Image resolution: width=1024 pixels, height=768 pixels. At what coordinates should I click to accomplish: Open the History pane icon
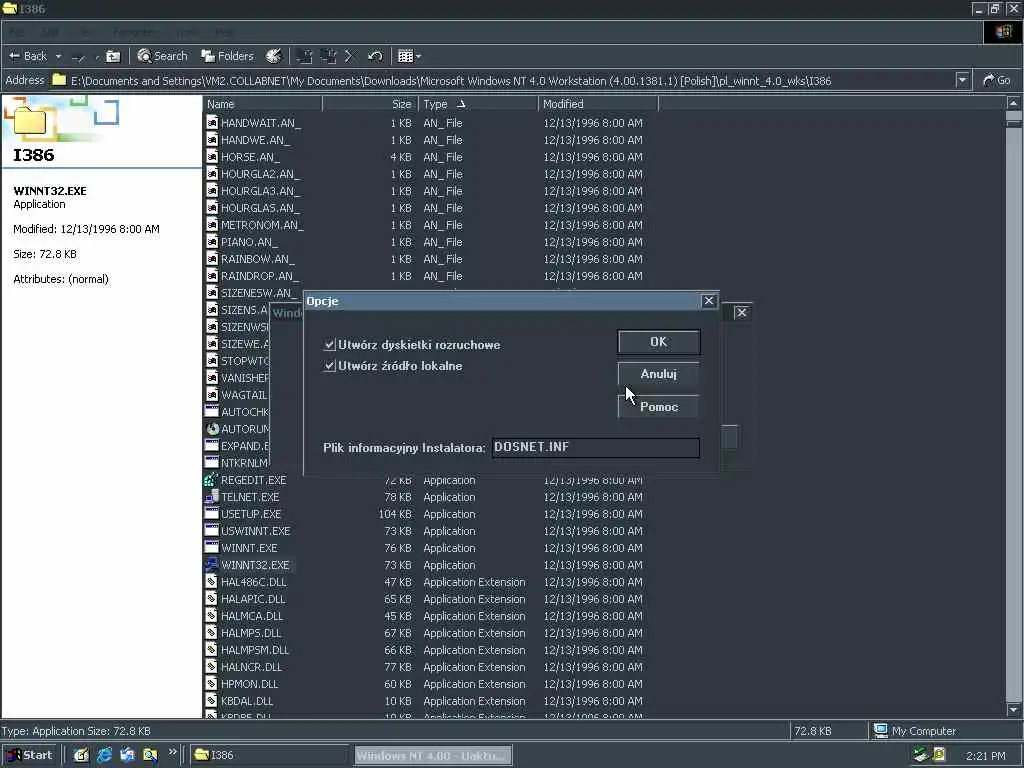pos(273,56)
